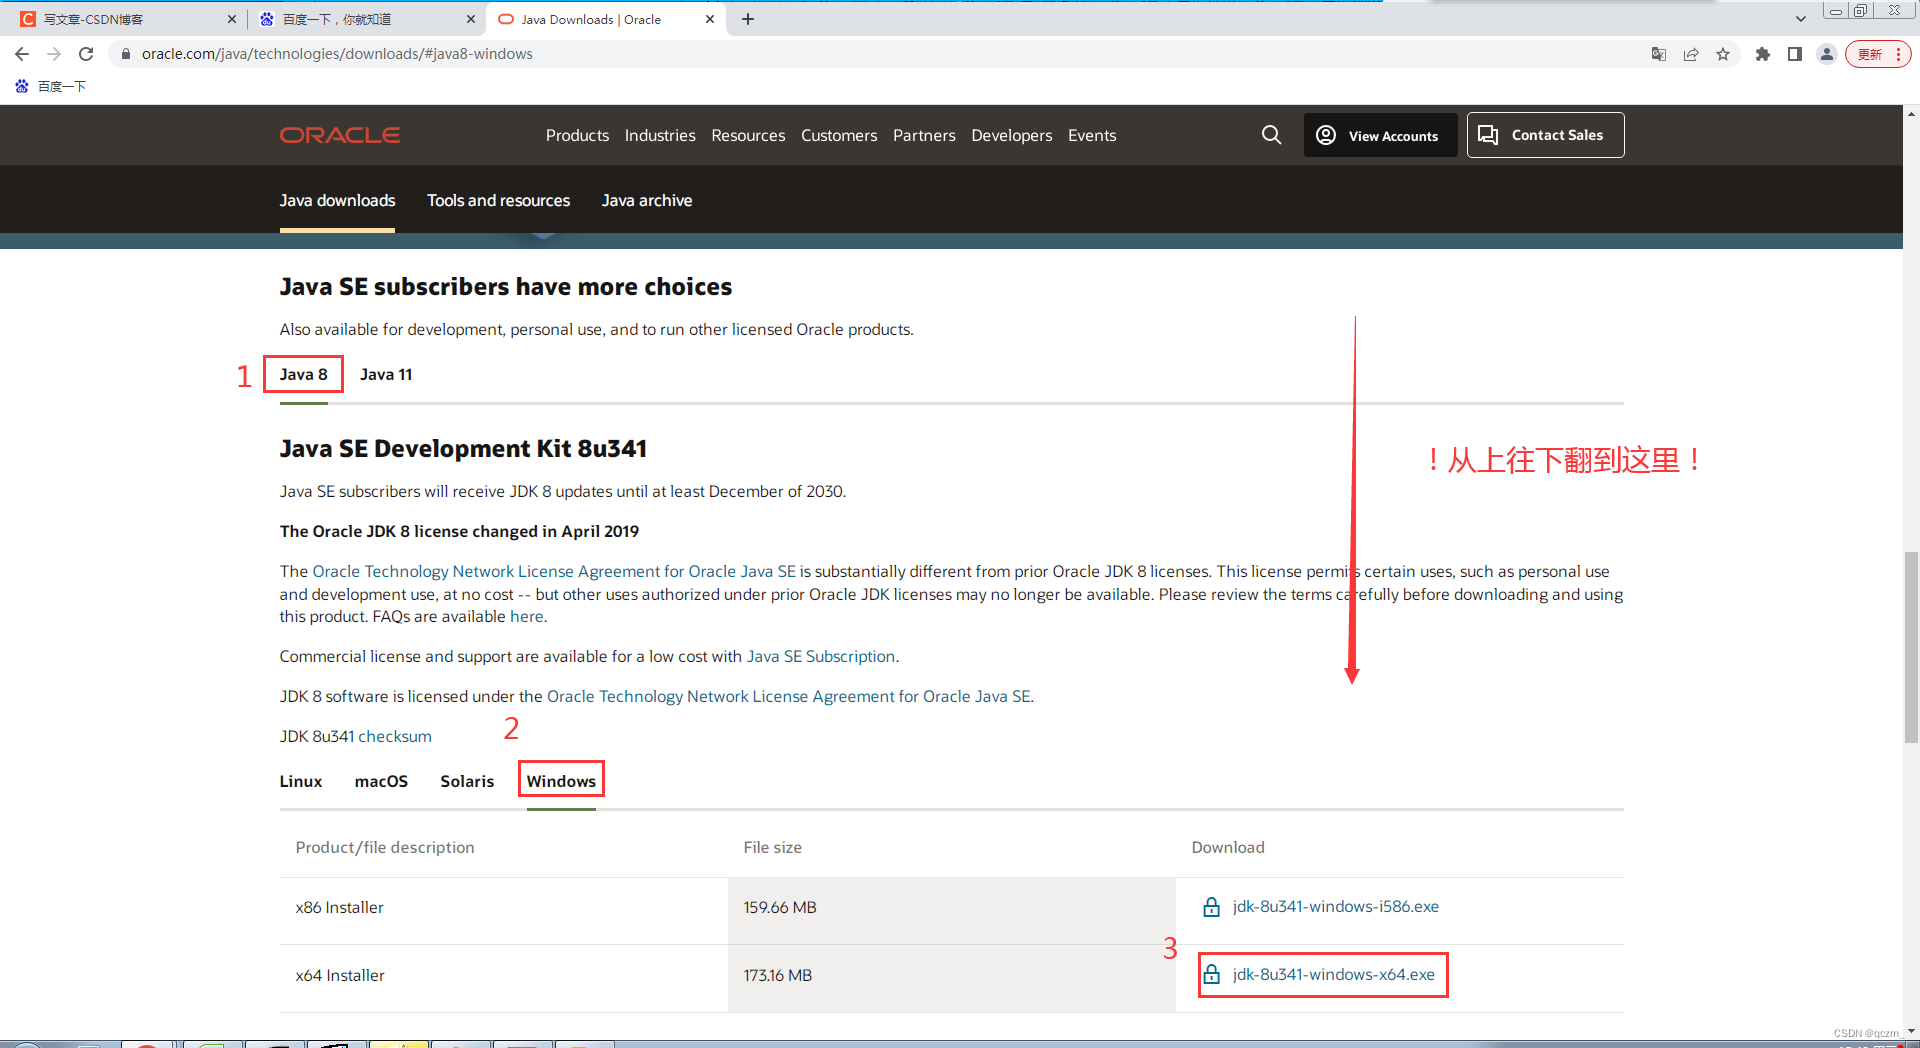The width and height of the screenshot is (1920, 1048).
Task: Open Oracle Technology Network License Agreement link in paragraph
Action: (x=554, y=571)
